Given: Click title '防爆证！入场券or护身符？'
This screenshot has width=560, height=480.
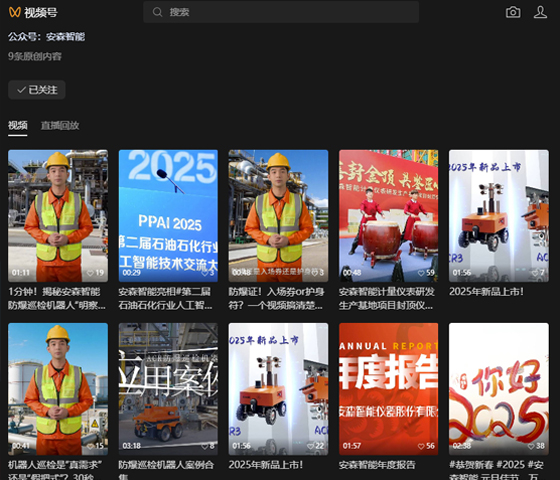Looking at the screenshot, I should click(x=276, y=299).
